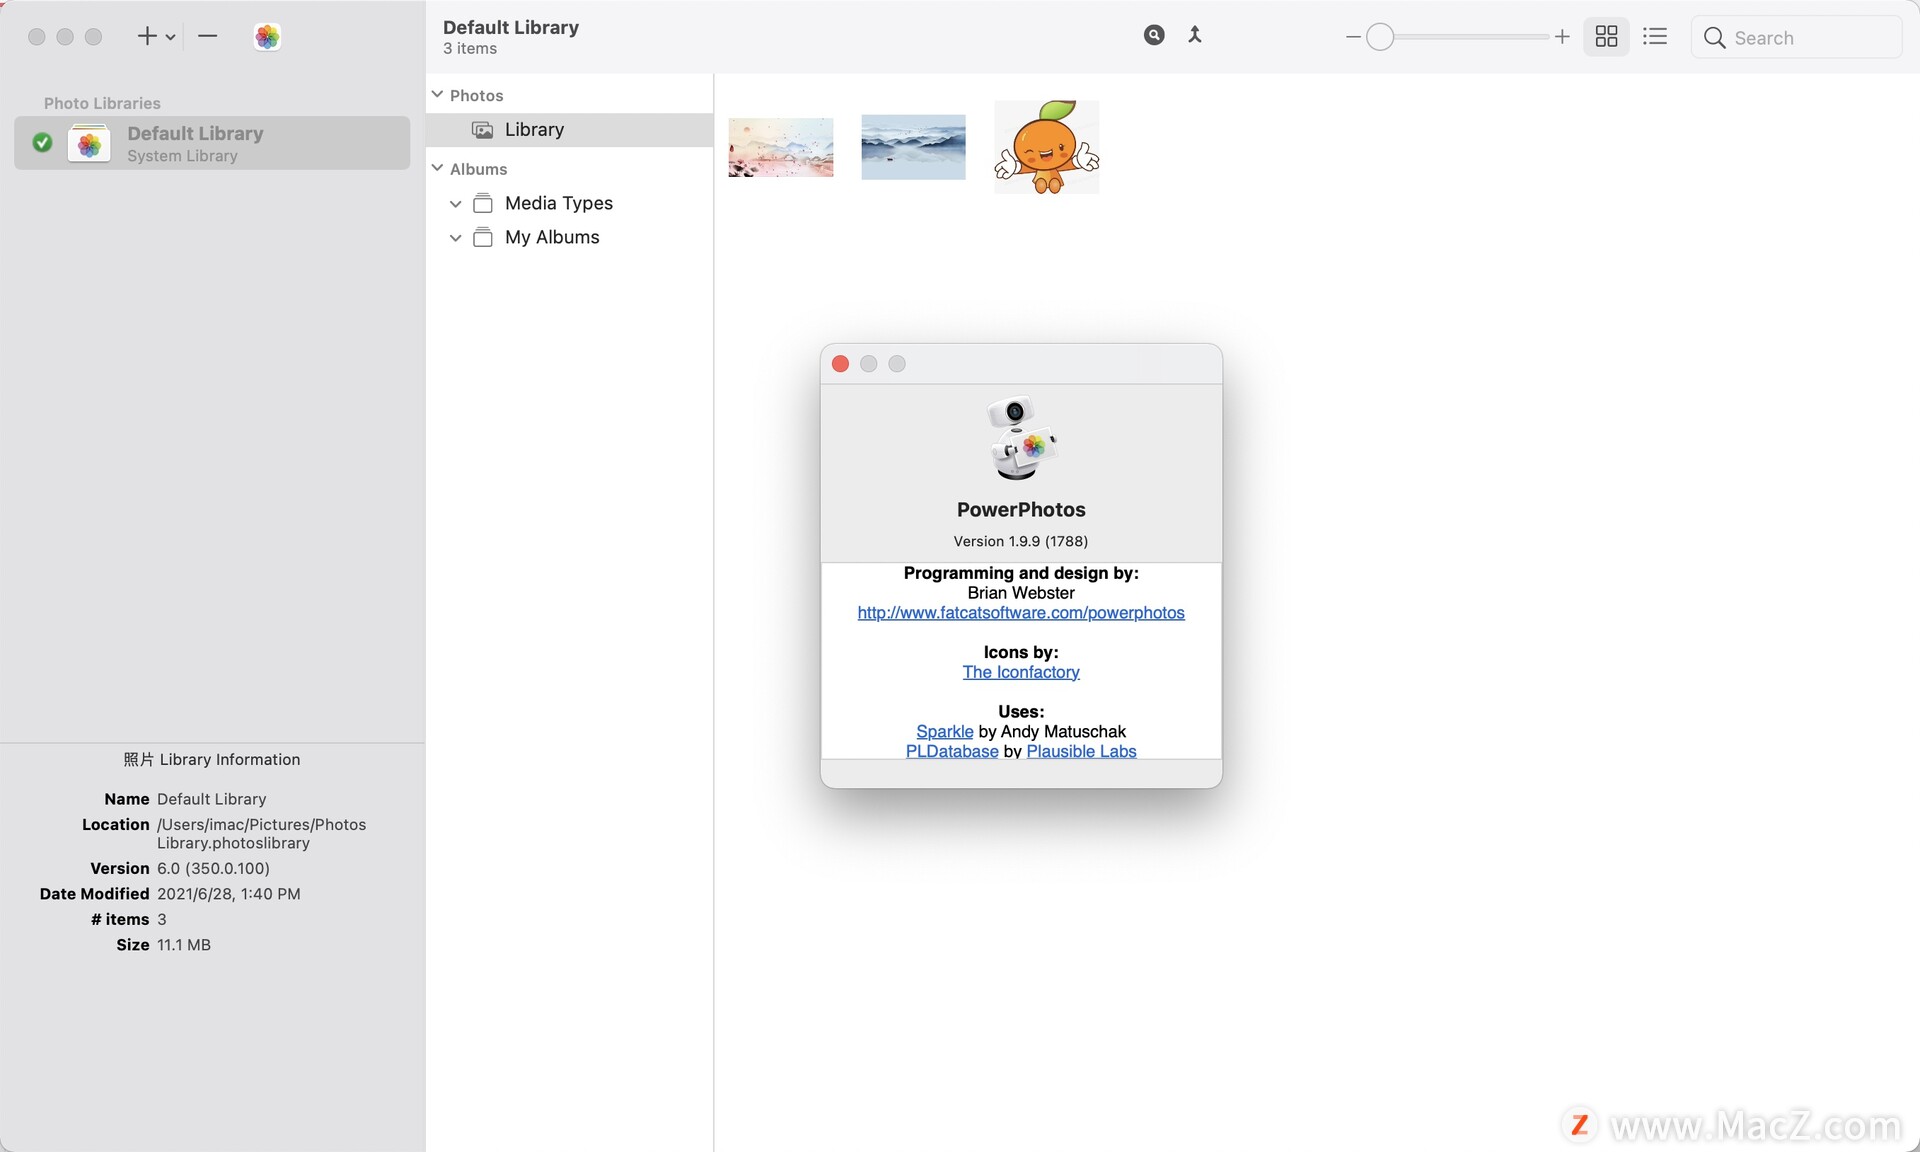The width and height of the screenshot is (1920, 1152).
Task: Adjust the thumbnail size slider knob
Action: point(1380,37)
